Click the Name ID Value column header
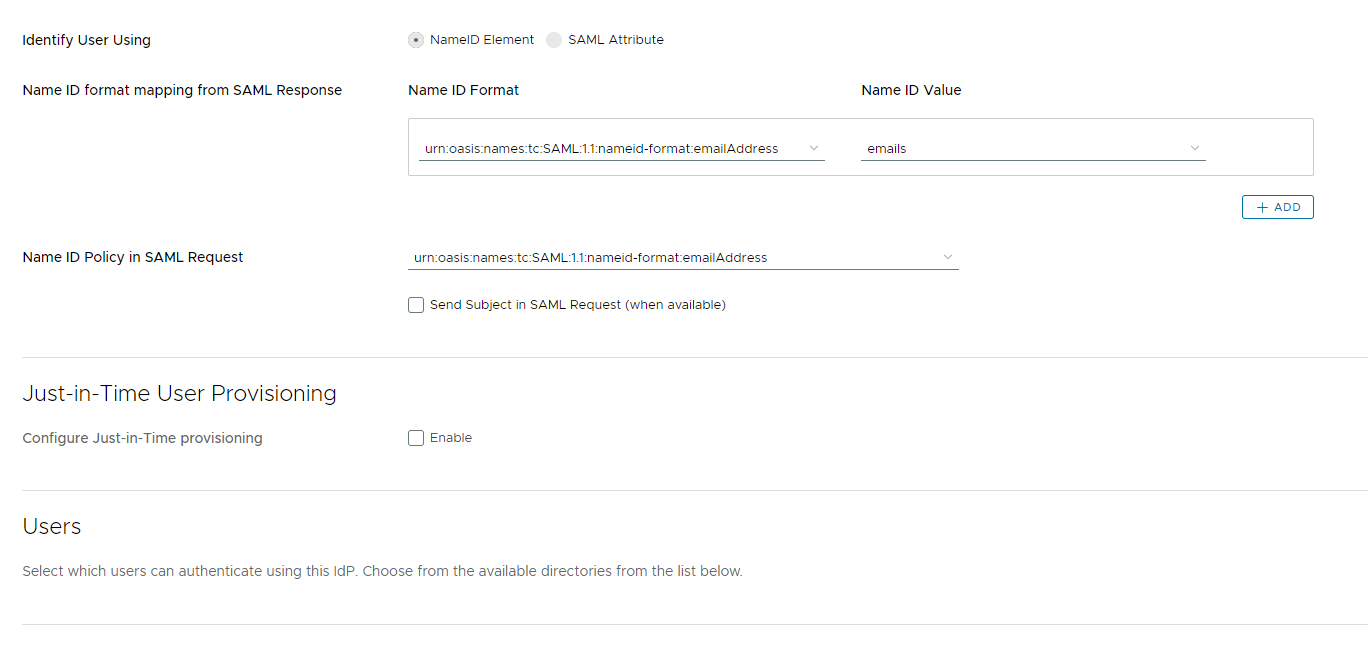Image resolution: width=1368 pixels, height=650 pixels. click(x=911, y=90)
